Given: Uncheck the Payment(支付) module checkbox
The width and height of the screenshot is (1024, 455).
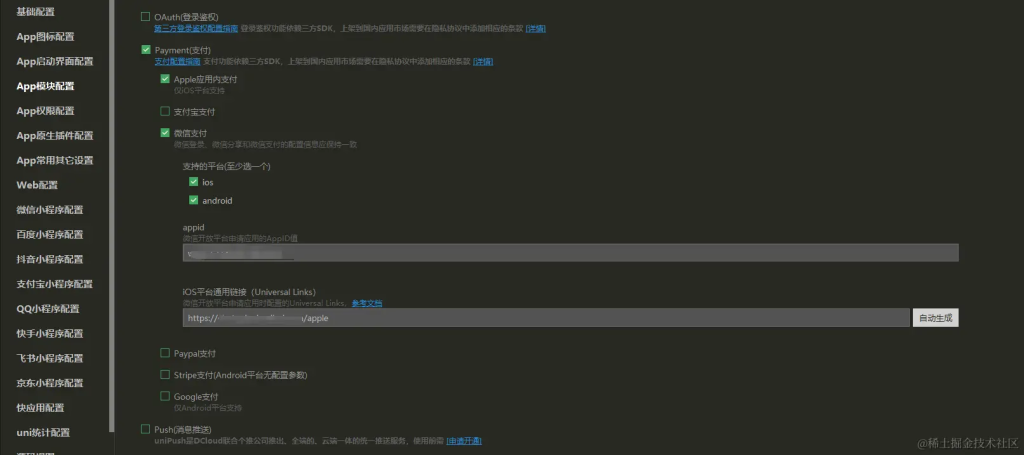Looking at the screenshot, I should coord(146,49).
